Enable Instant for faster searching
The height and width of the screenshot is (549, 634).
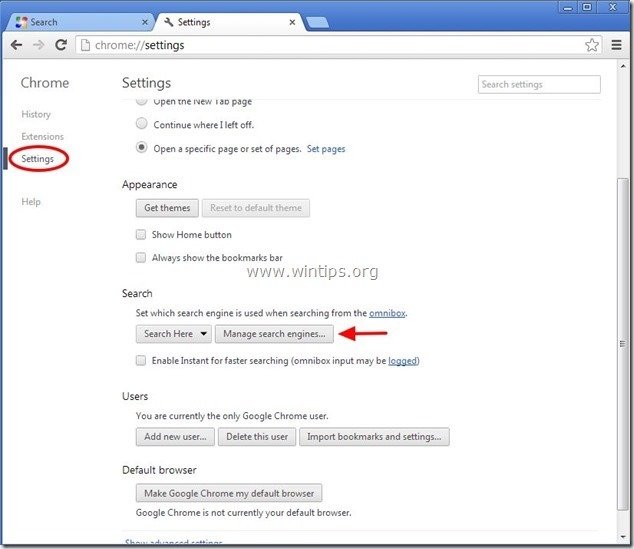[x=141, y=360]
